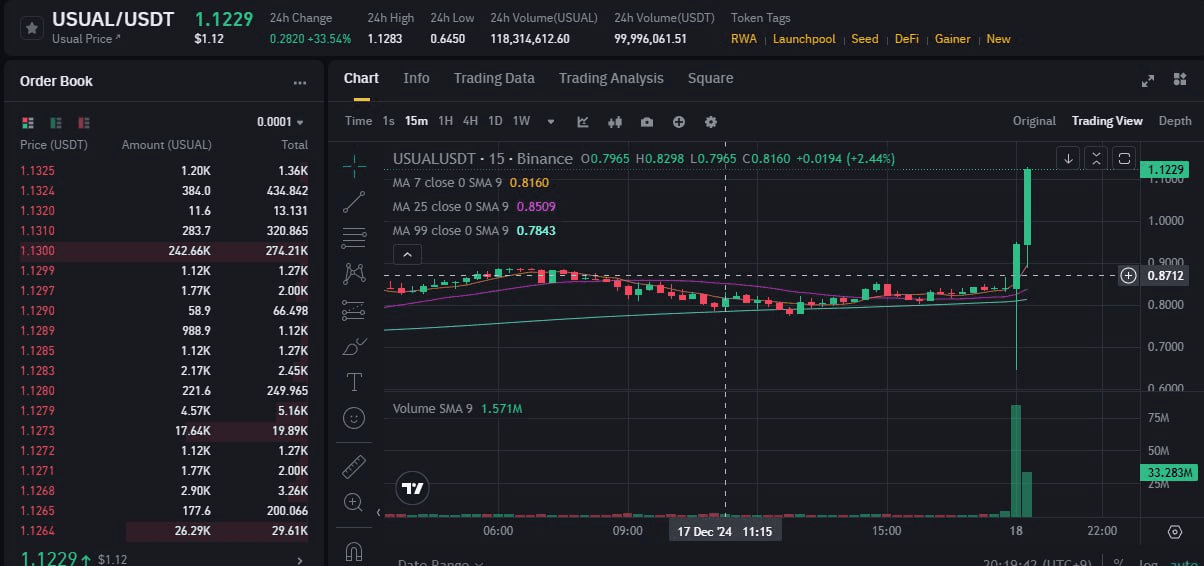Select the crosshair cursor tool
The width and height of the screenshot is (1204, 566).
tap(354, 164)
